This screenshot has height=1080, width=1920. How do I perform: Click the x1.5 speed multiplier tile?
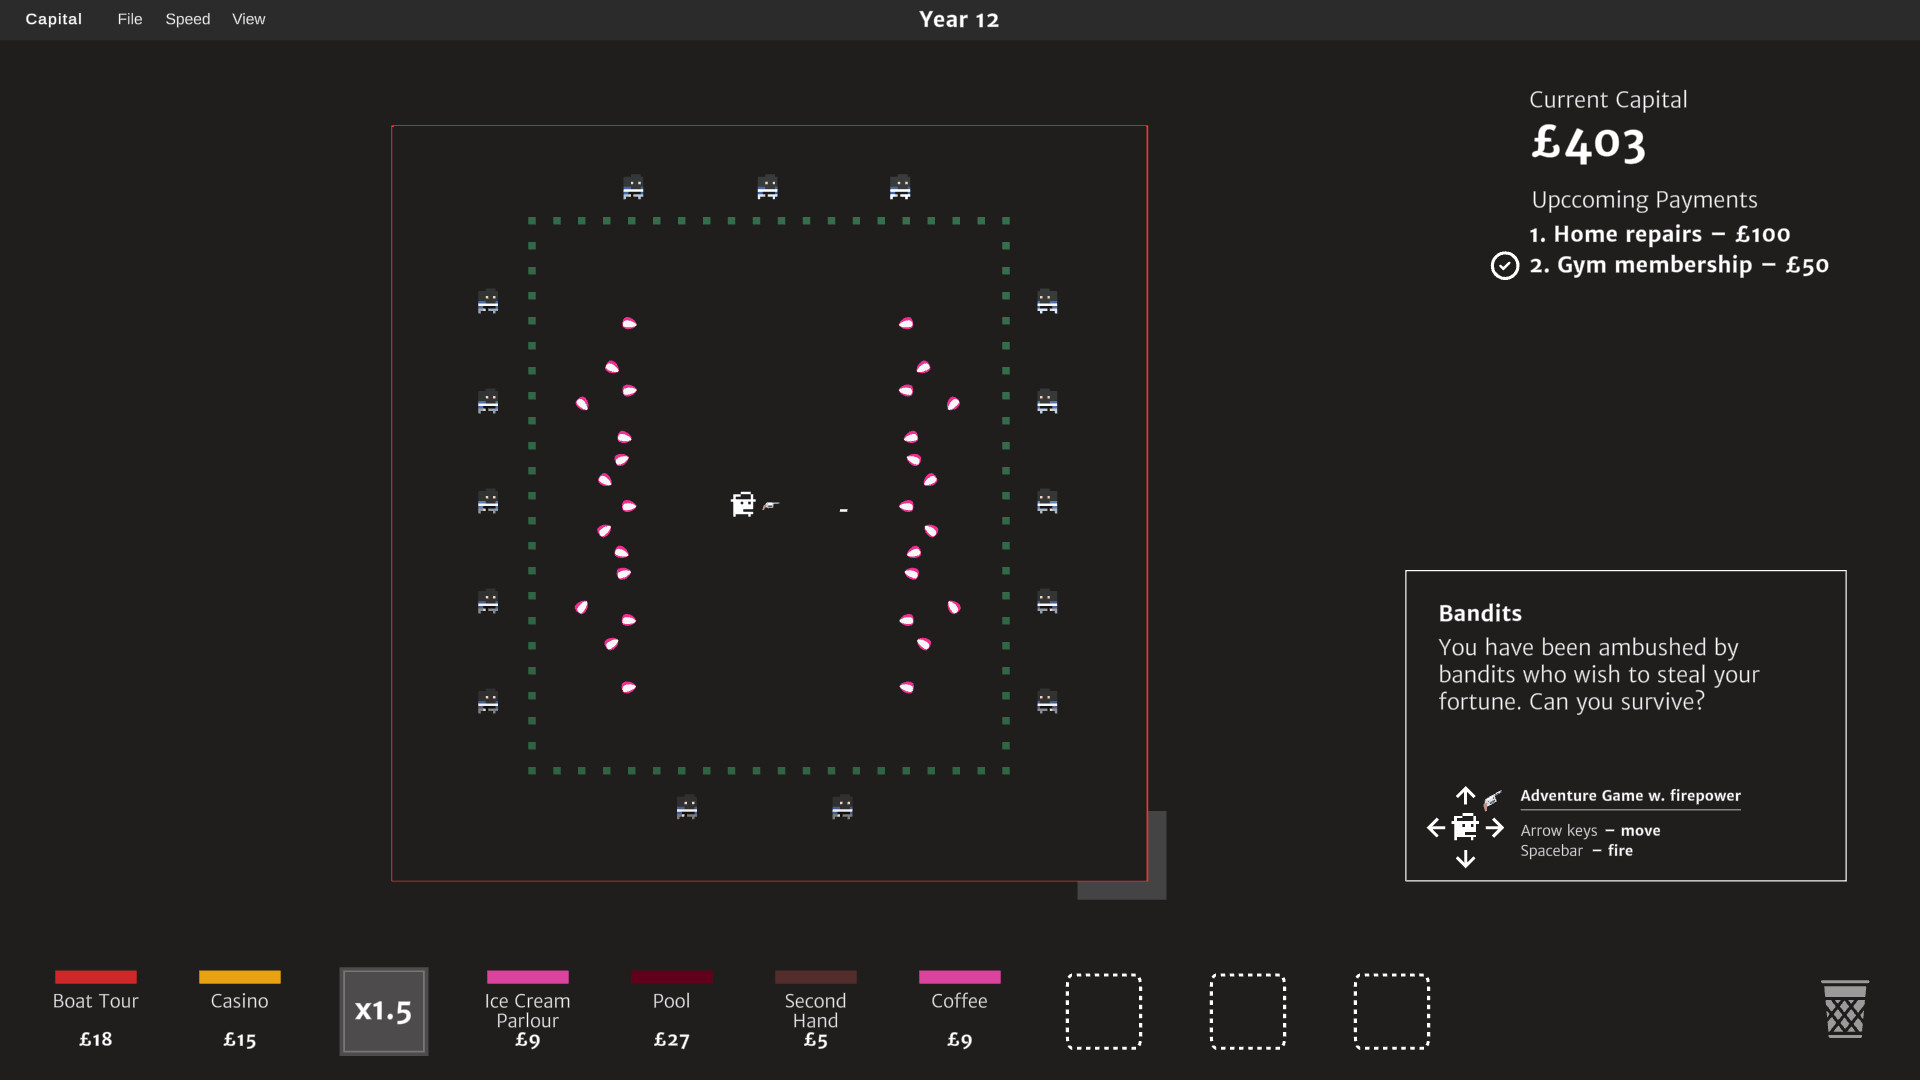click(x=383, y=1011)
